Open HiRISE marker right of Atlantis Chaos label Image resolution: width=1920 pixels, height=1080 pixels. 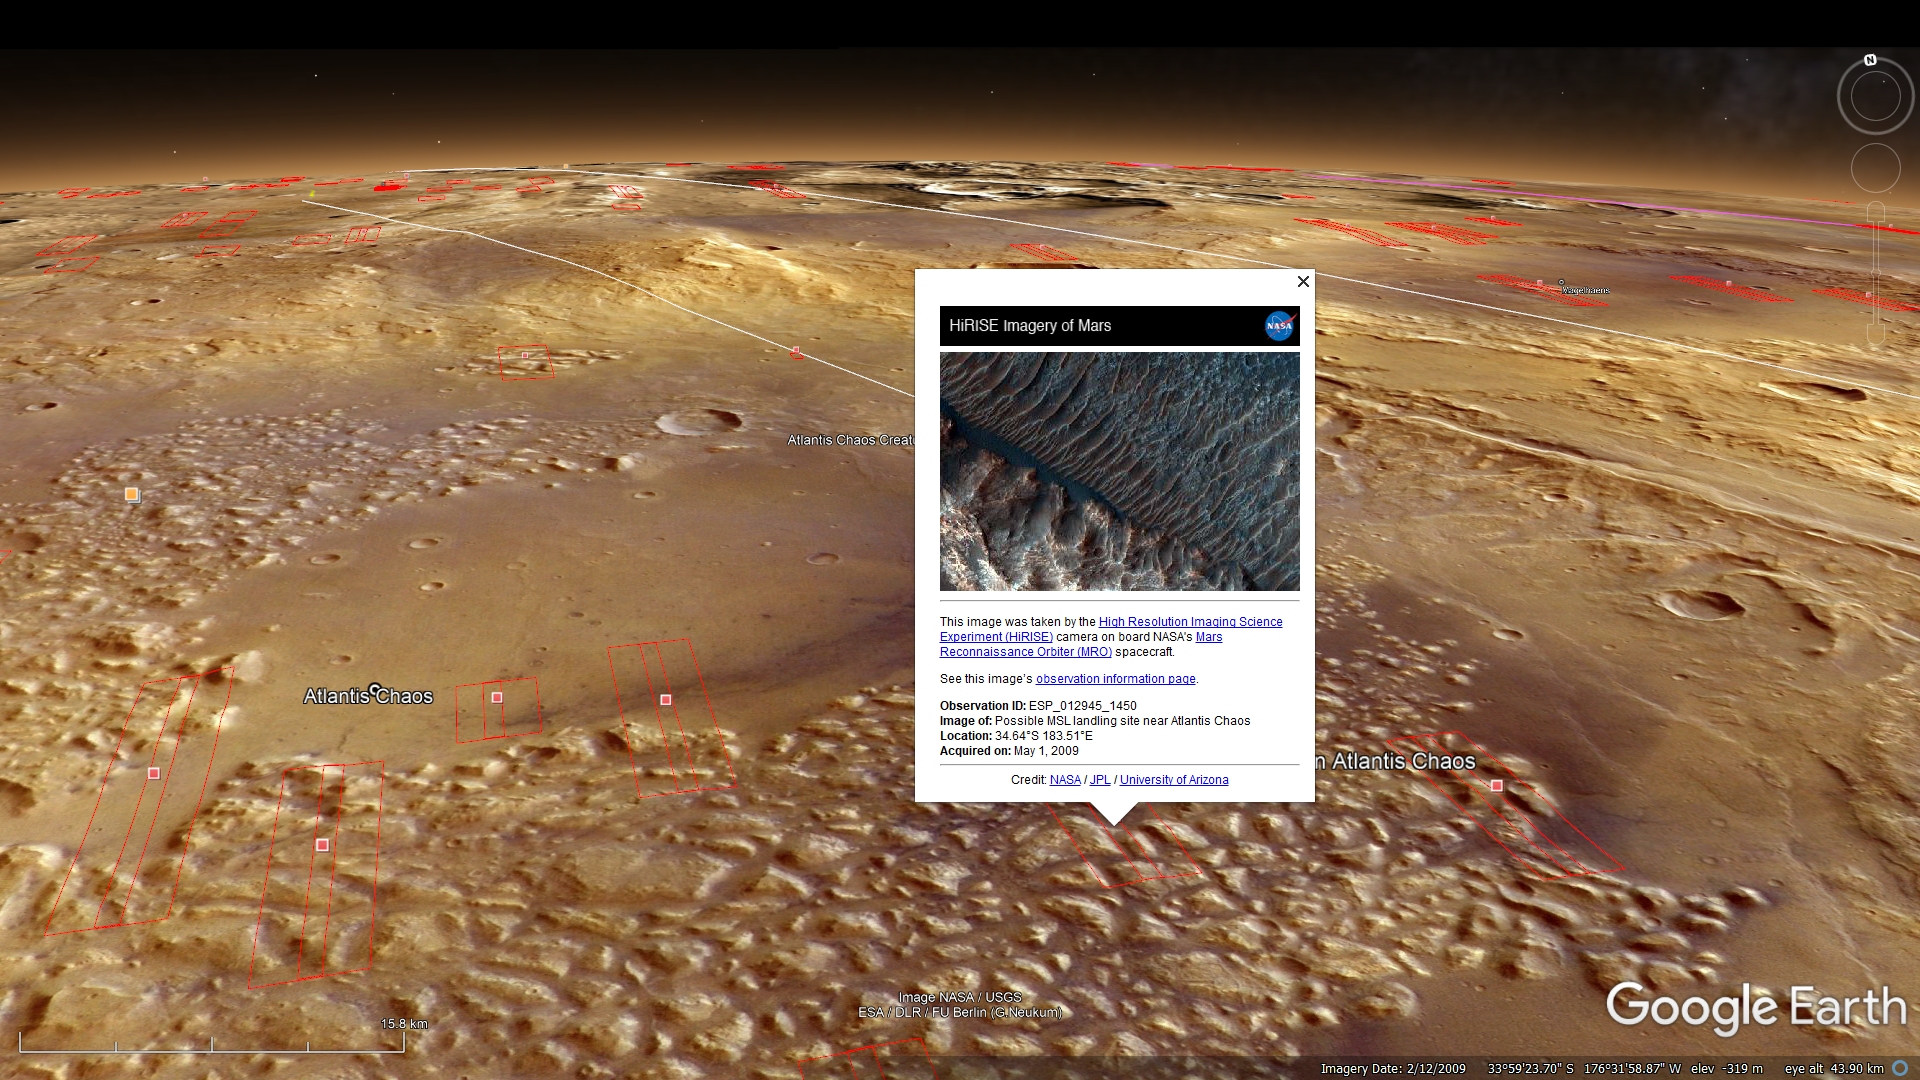497,697
